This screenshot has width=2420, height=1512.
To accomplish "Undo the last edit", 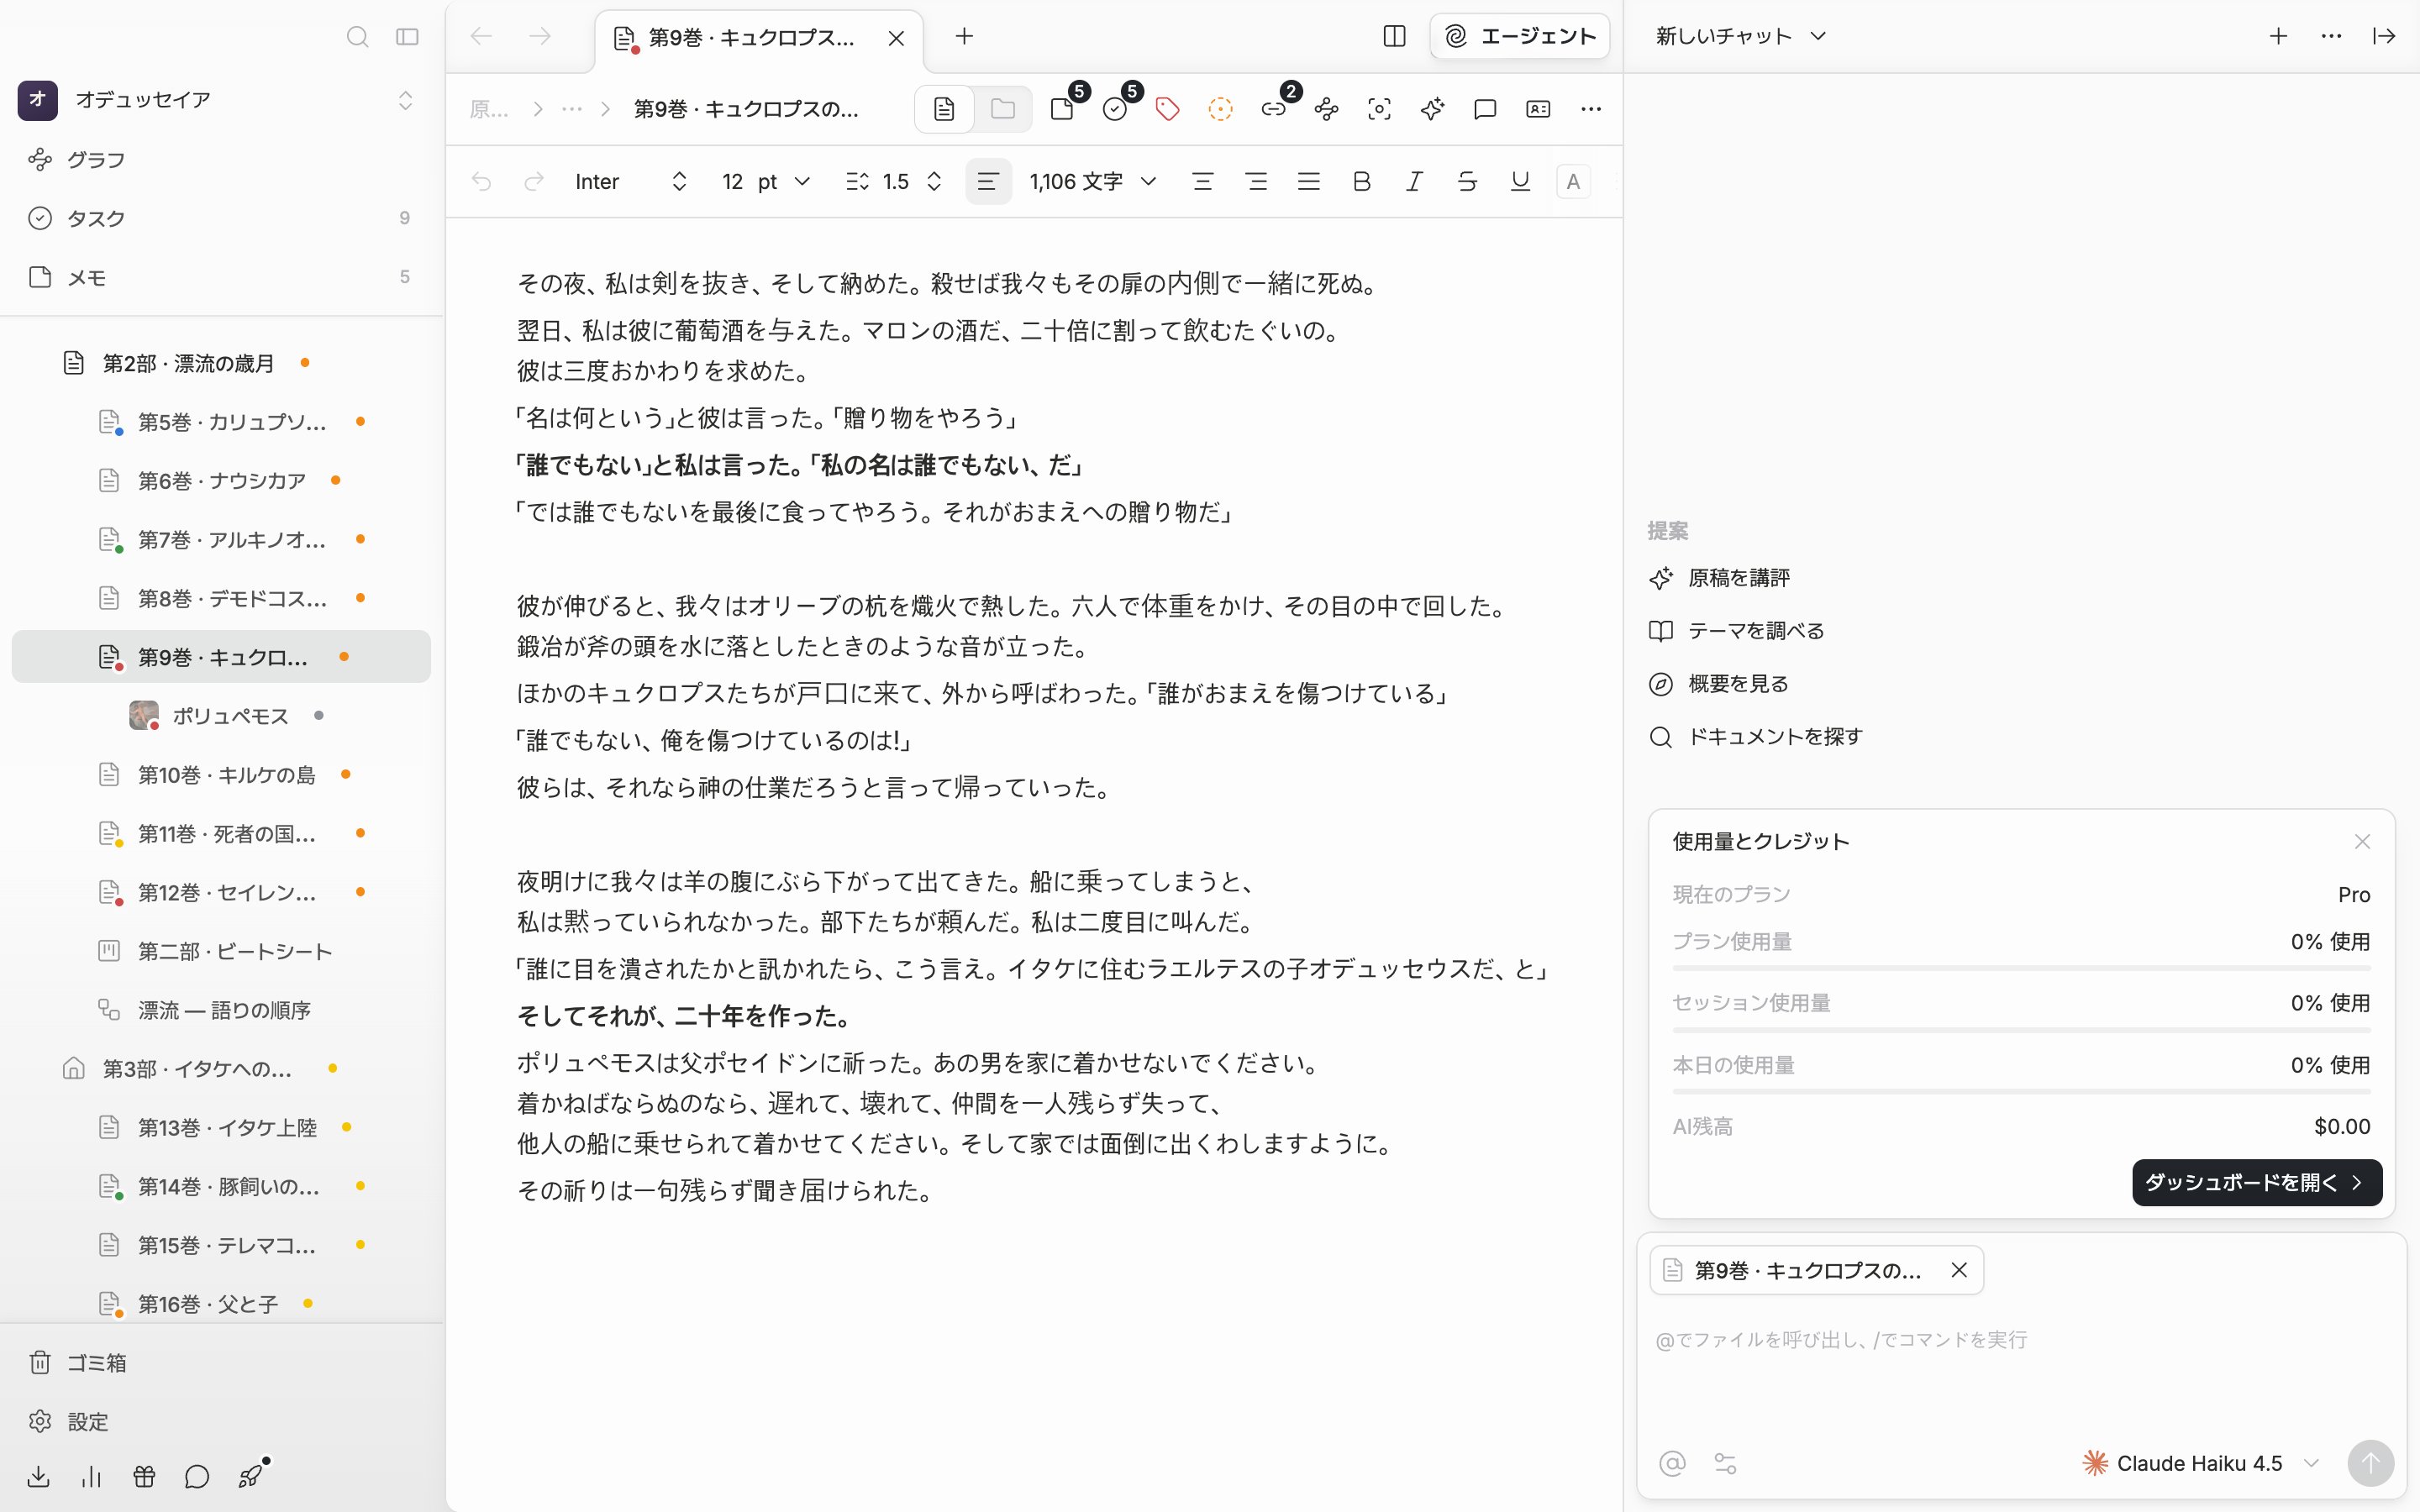I will pyautogui.click(x=482, y=182).
